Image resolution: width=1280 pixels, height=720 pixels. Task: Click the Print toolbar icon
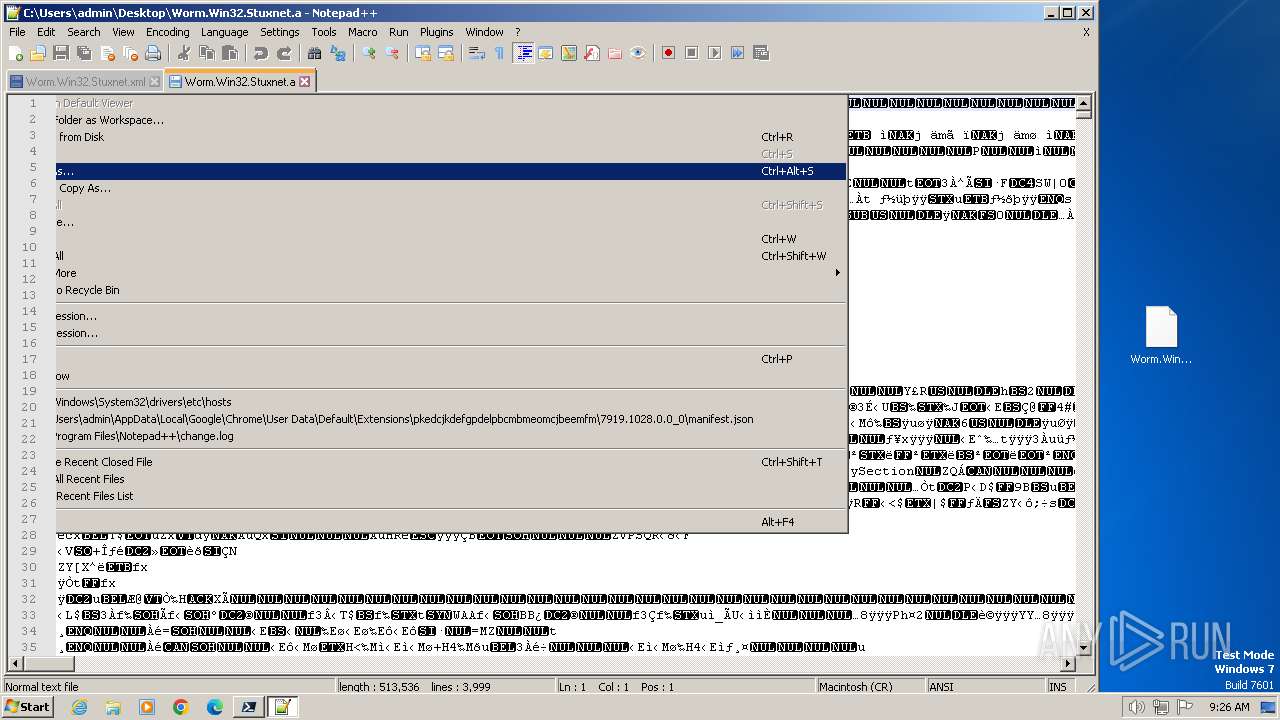point(153,53)
